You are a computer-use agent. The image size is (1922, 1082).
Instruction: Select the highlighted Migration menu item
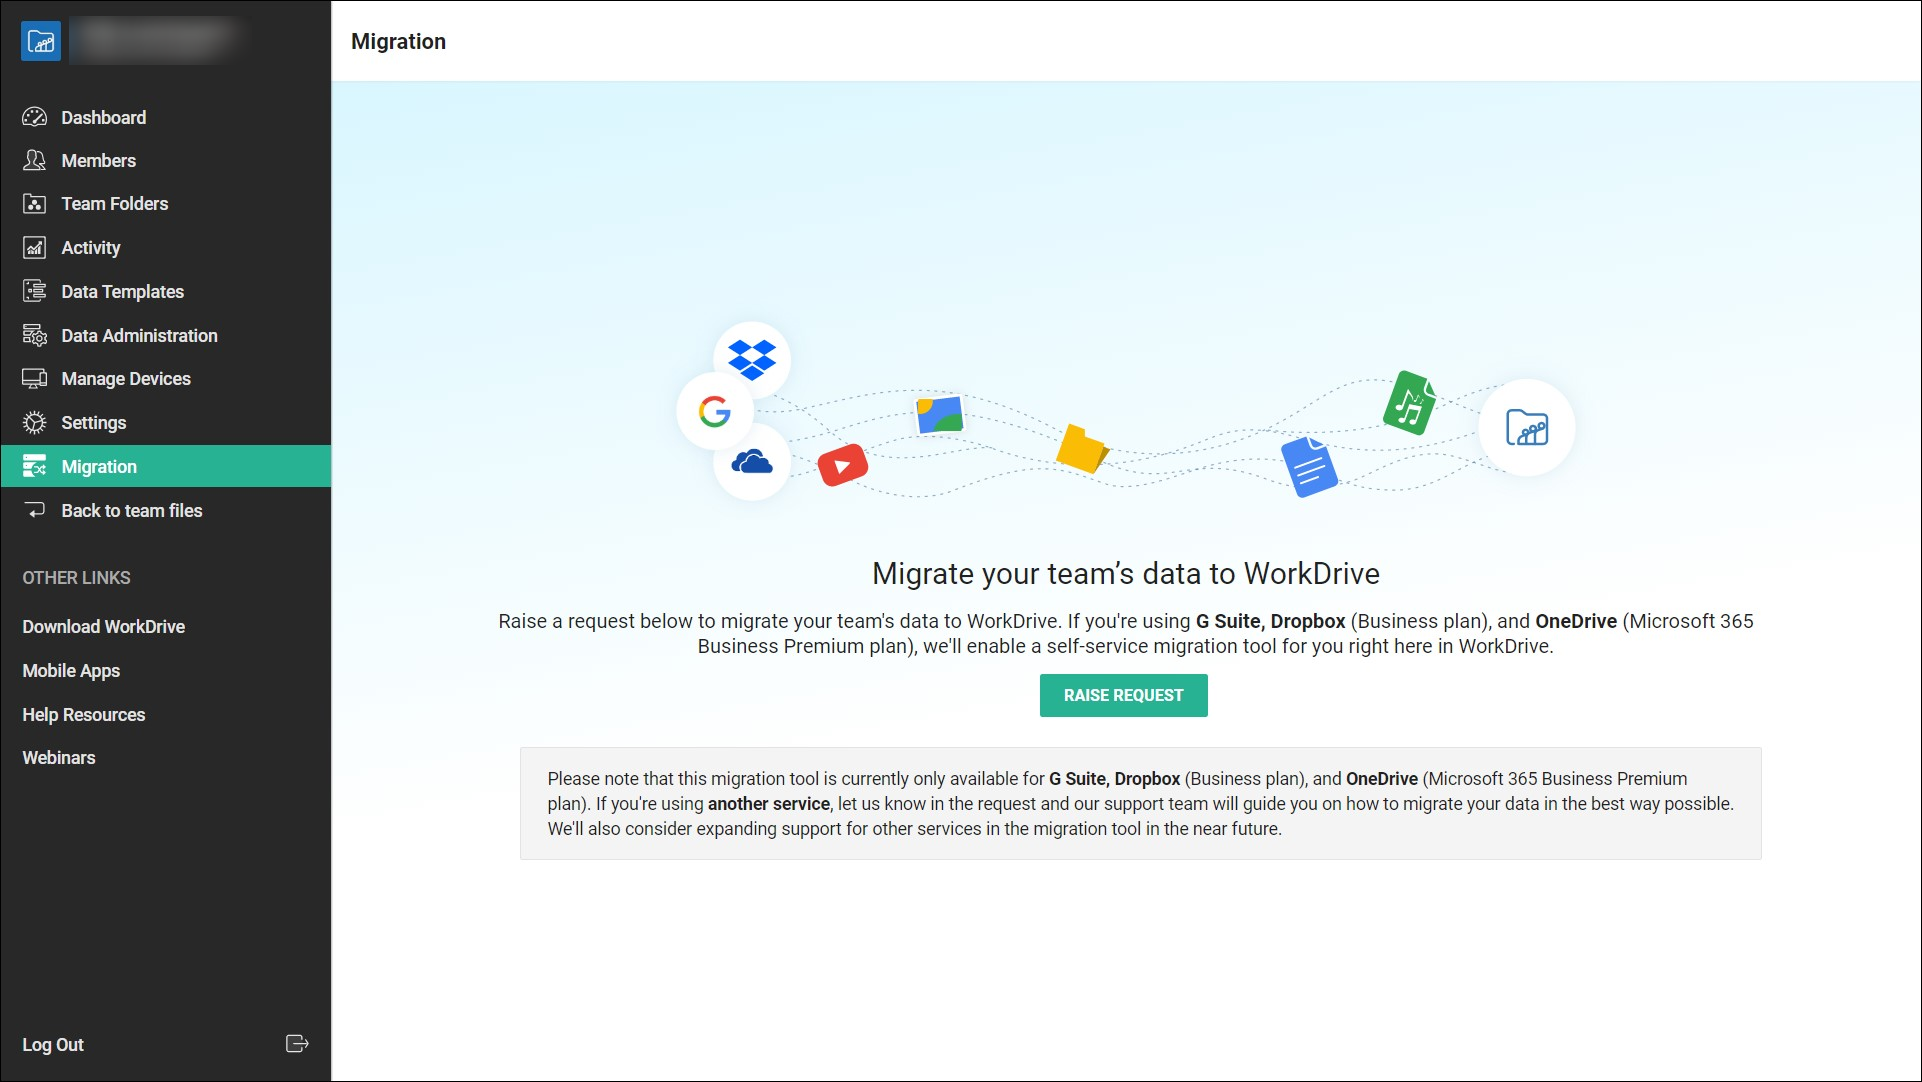pos(99,466)
